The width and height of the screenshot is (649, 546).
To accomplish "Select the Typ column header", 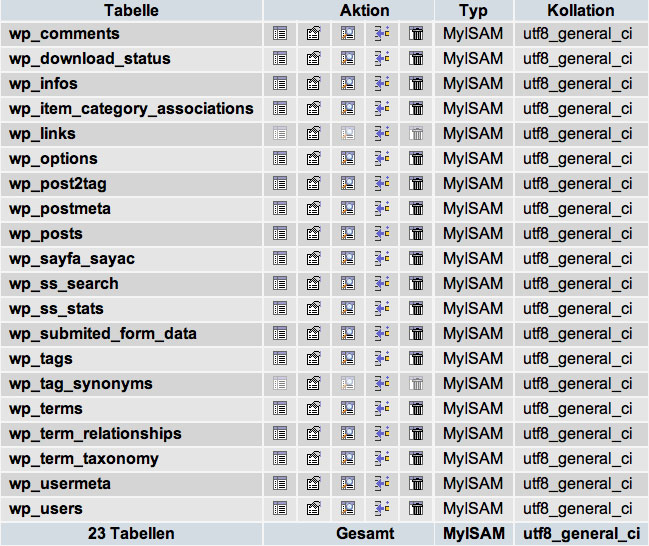I will [474, 10].
